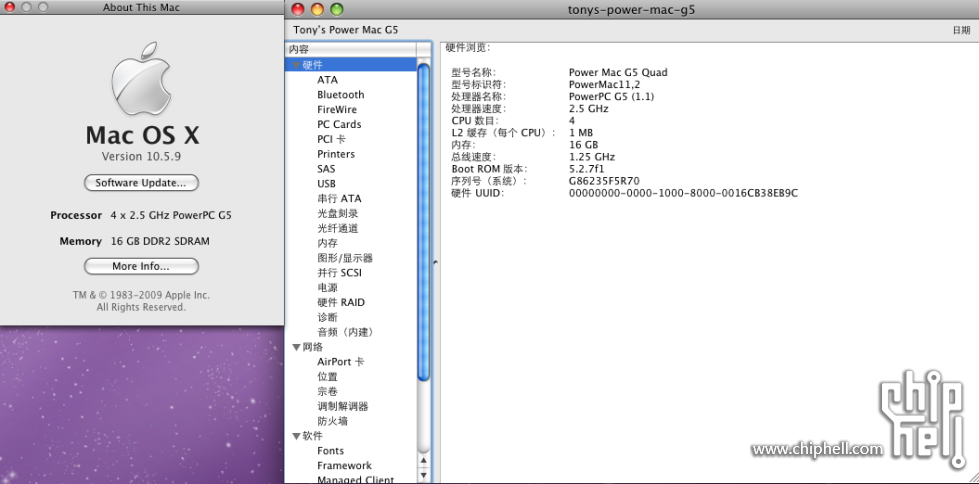Select ATA in hardware list
Viewport: 979px width, 484px height.
(x=327, y=80)
